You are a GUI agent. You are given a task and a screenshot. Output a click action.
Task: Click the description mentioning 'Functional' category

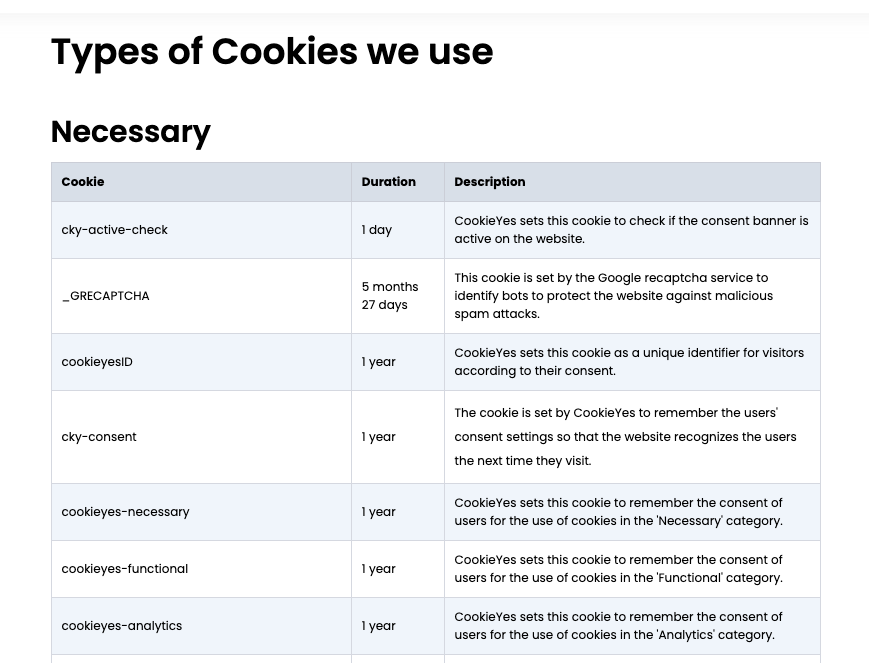[618, 569]
